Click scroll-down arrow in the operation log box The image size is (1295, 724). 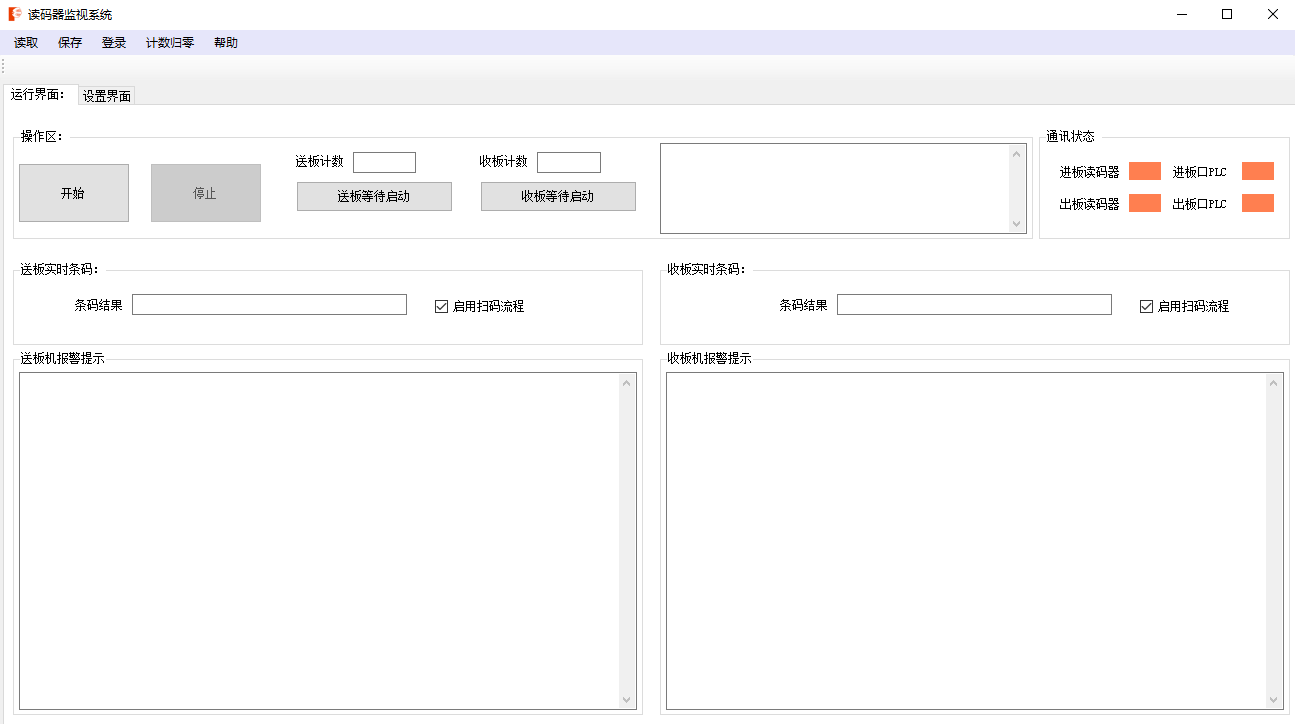pos(1017,224)
